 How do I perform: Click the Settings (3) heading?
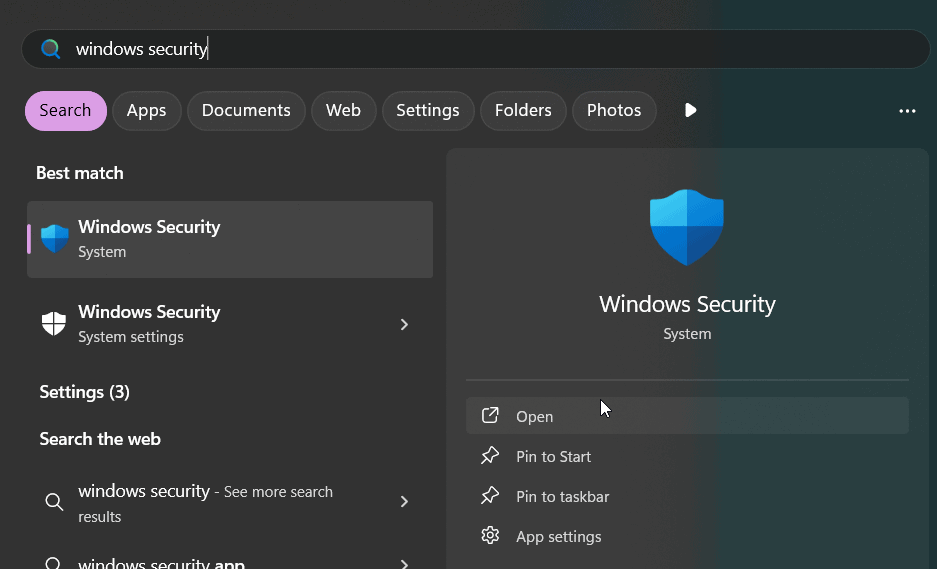(x=84, y=392)
